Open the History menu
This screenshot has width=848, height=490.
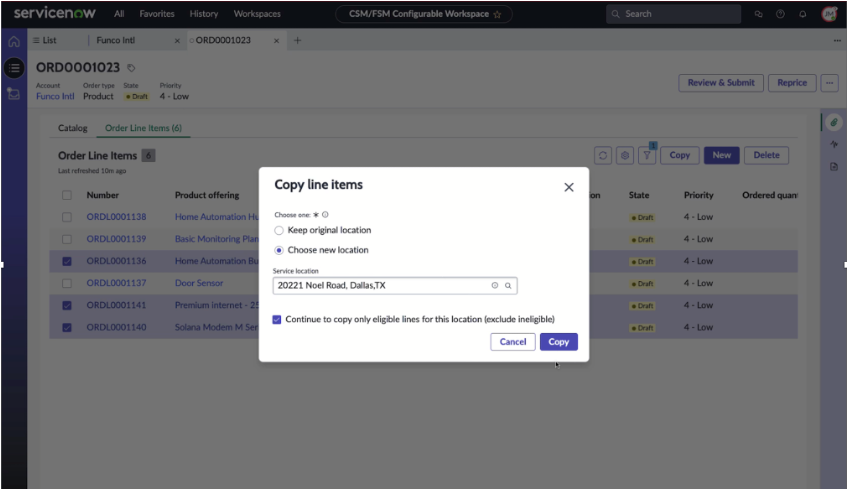(204, 14)
